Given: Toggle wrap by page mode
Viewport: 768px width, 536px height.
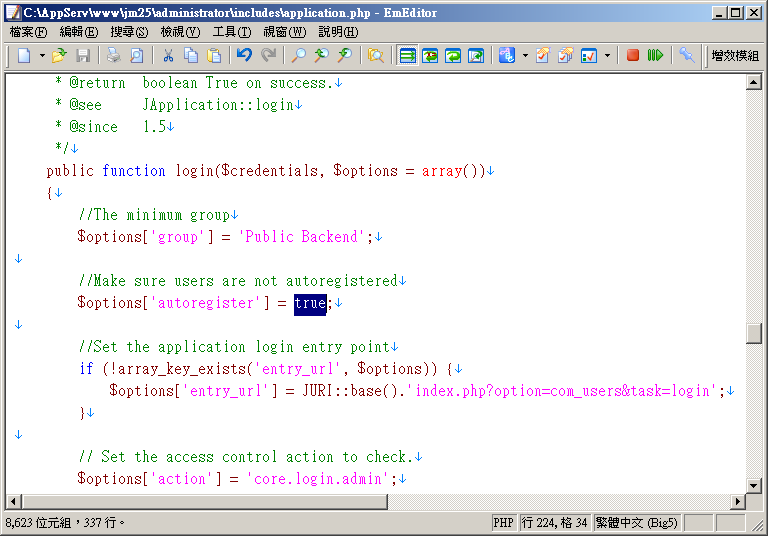Looking at the screenshot, I should pyautogui.click(x=476, y=56).
